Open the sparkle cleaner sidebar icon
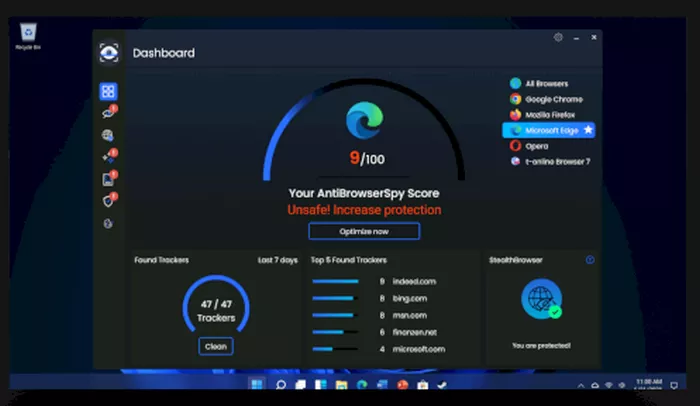Viewport: 700px width, 406px height. [x=109, y=156]
